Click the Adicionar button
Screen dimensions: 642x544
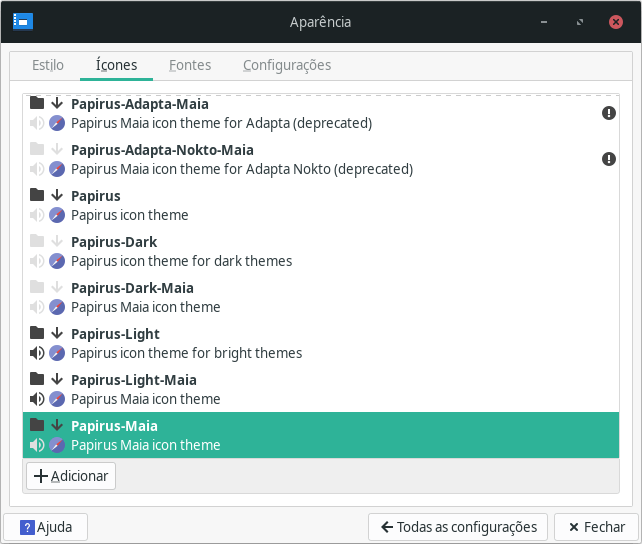coord(71,476)
